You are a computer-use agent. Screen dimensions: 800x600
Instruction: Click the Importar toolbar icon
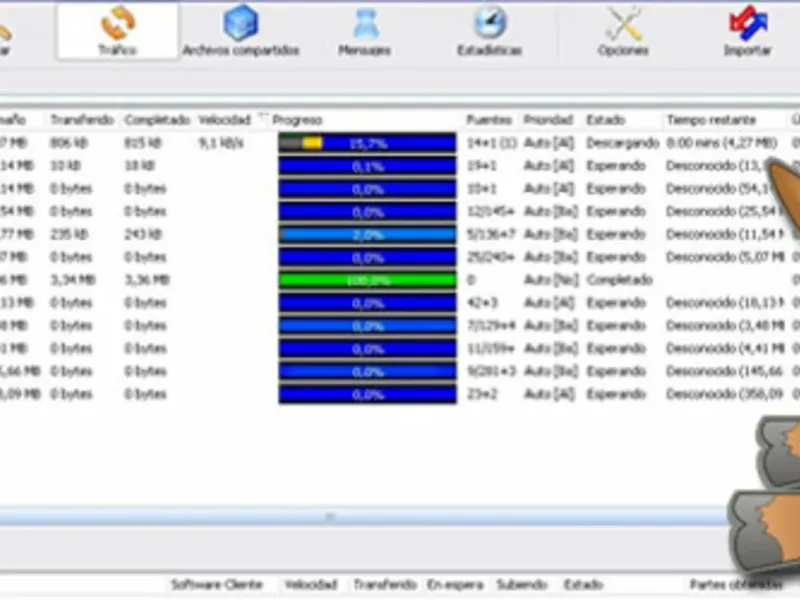pyautogui.click(x=747, y=31)
